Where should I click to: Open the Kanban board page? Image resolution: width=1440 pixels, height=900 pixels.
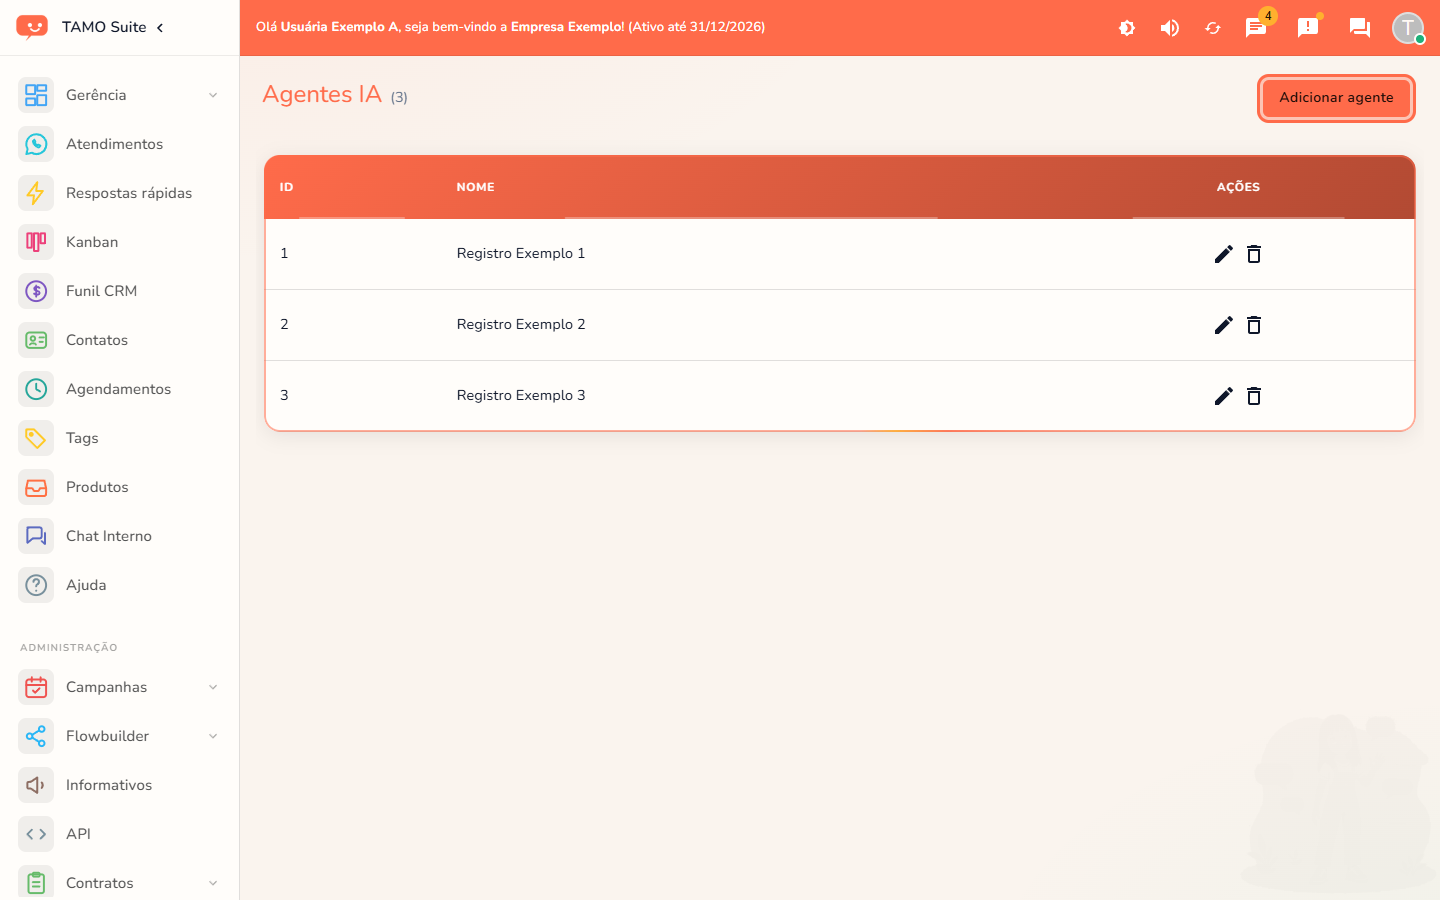point(119,242)
